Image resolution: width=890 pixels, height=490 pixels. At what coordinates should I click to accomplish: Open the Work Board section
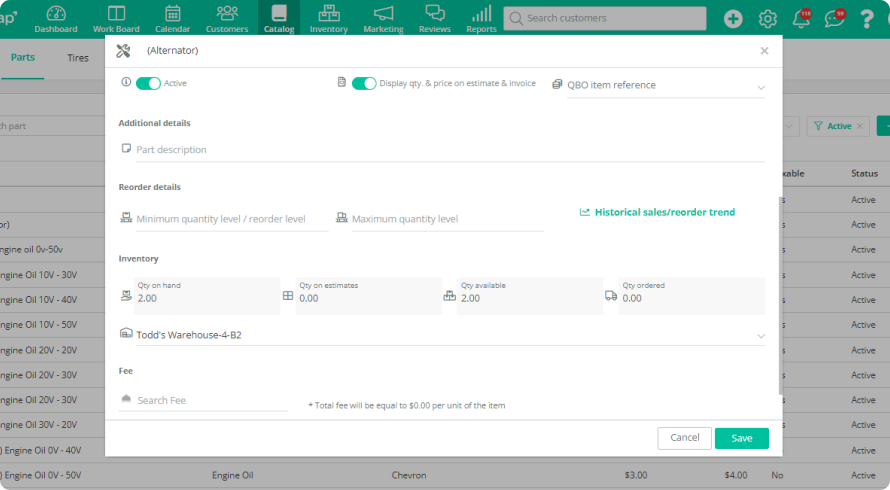116,18
